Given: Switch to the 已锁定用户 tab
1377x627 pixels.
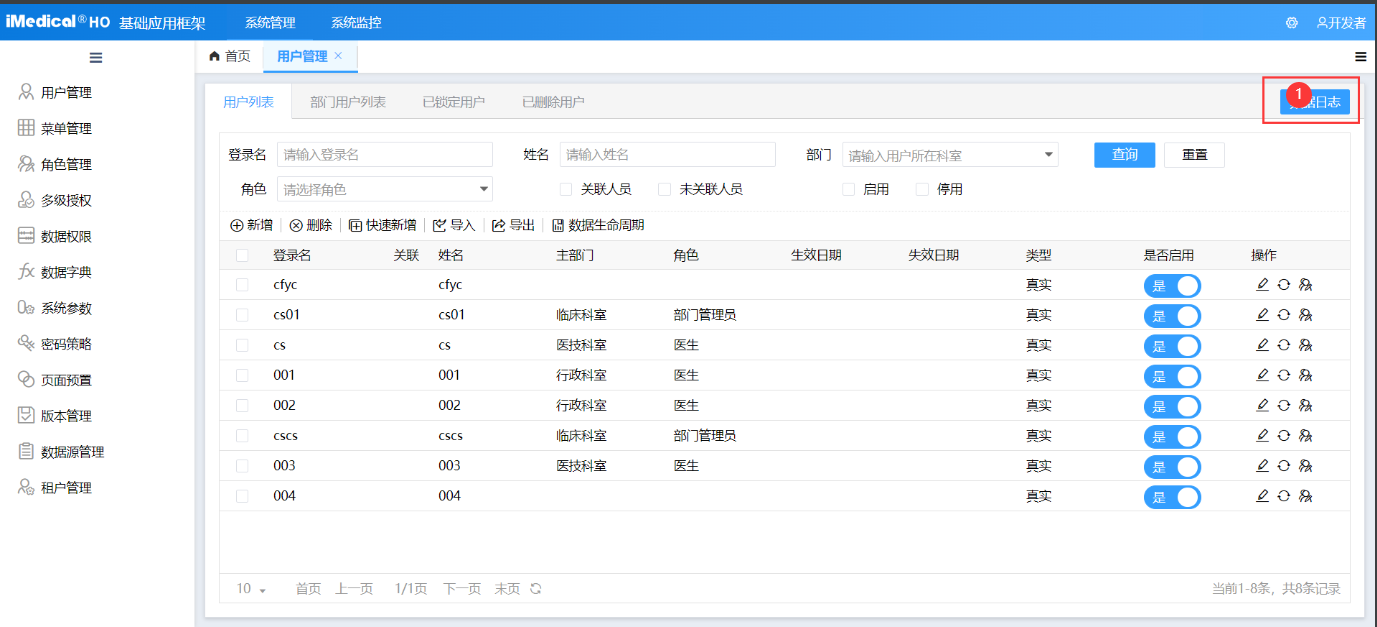Looking at the screenshot, I should click(453, 102).
